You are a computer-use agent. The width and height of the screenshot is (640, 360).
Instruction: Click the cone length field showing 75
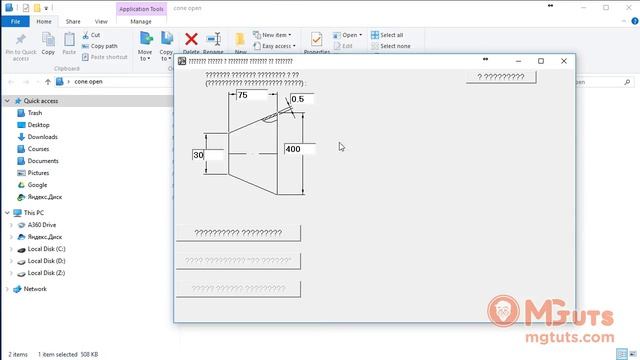(251, 95)
